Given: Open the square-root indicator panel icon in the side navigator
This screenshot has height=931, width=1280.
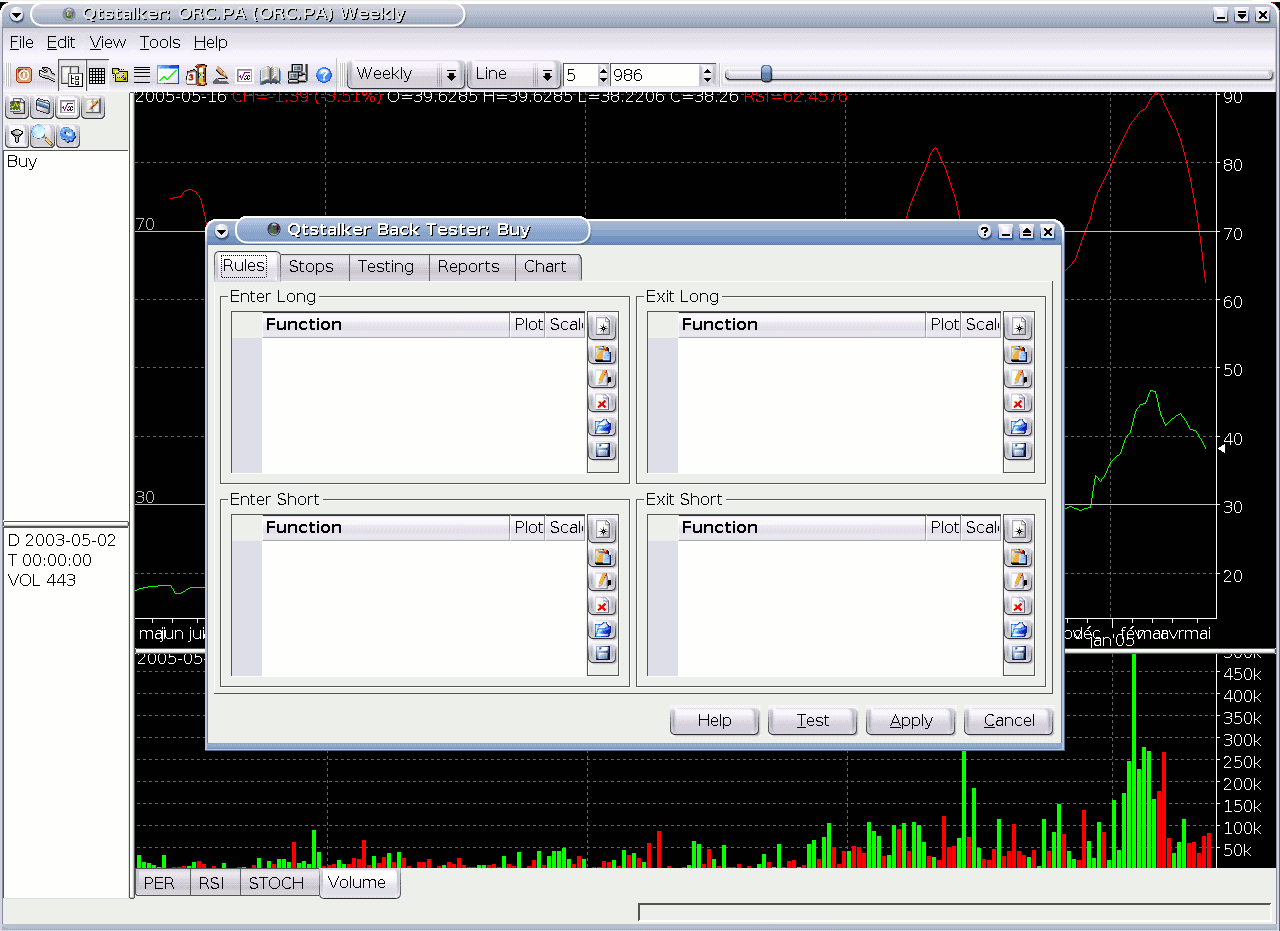Looking at the screenshot, I should [68, 107].
